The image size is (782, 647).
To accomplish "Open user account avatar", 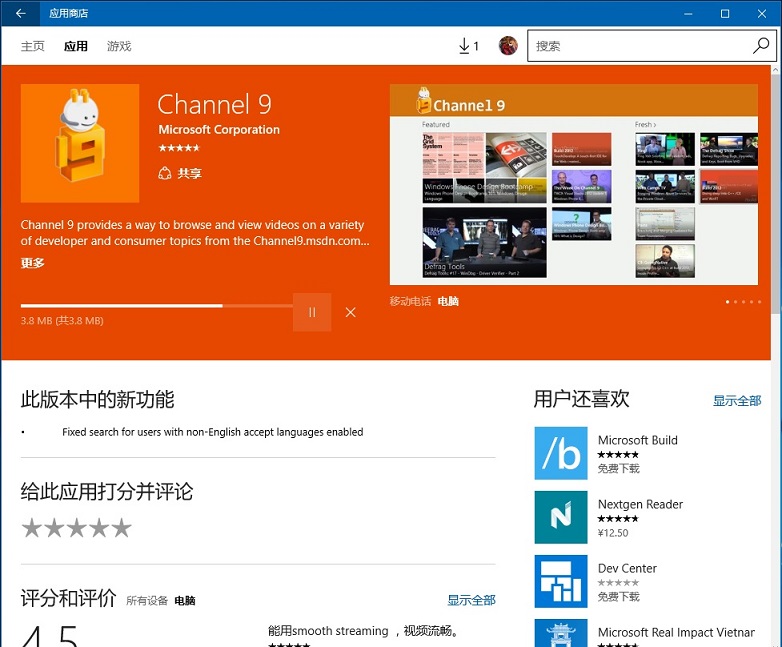I will tap(508, 46).
